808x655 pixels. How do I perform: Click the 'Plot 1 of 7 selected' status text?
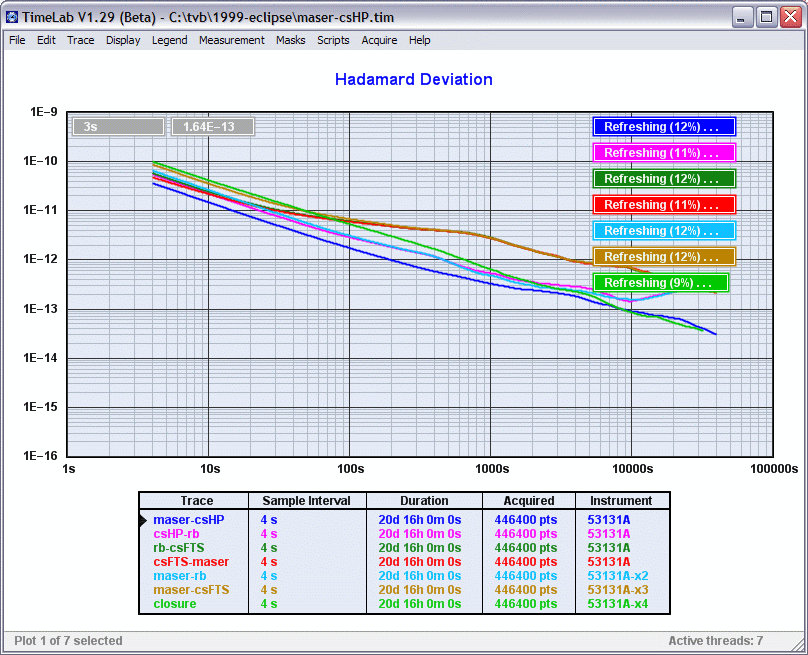pos(68,641)
